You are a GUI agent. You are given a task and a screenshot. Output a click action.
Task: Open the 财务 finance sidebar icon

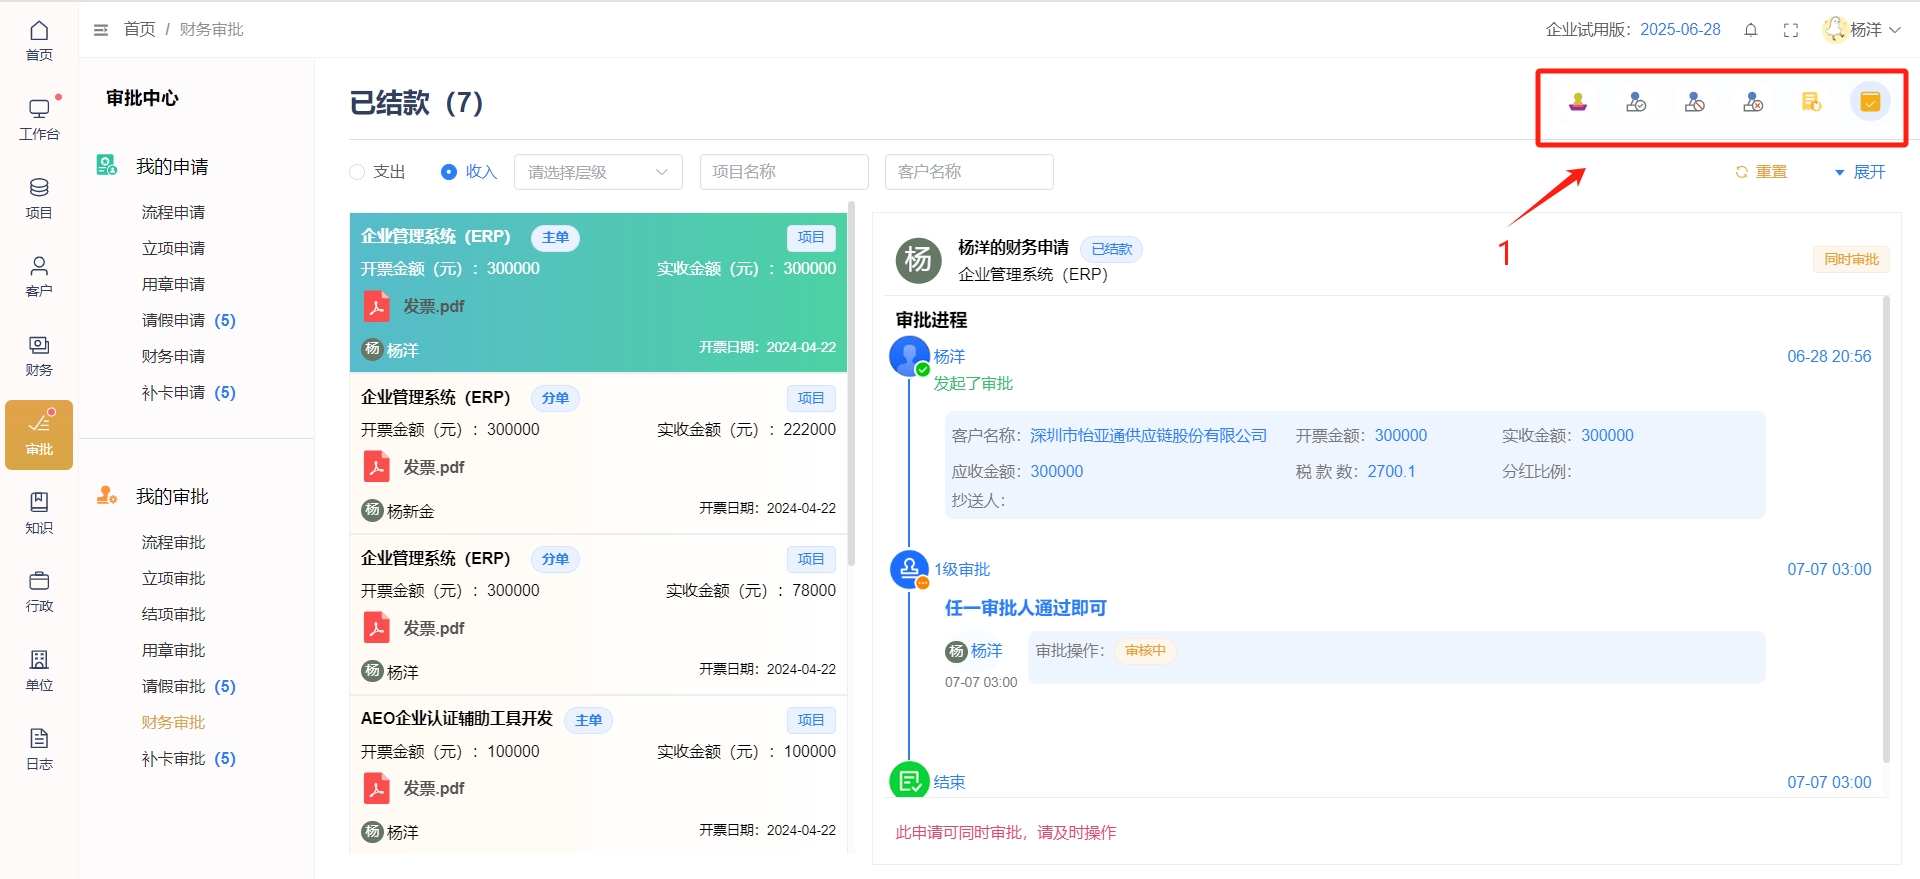pos(39,356)
